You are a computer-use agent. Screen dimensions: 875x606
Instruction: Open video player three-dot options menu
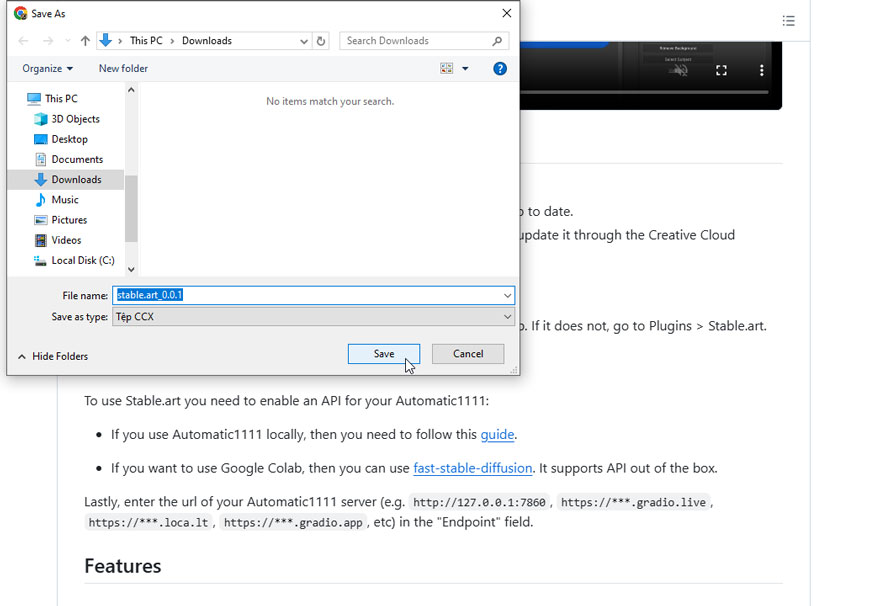click(x=761, y=71)
